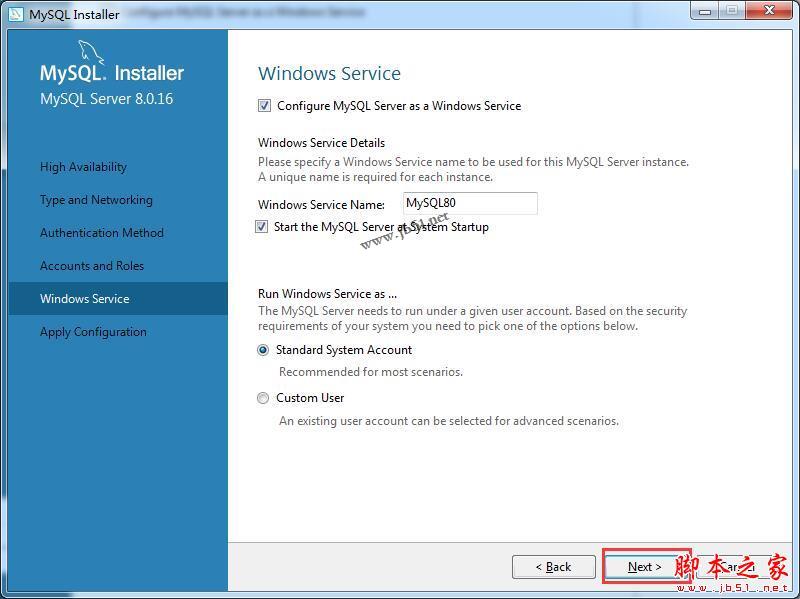The height and width of the screenshot is (599, 800).
Task: Cancel the MySQL configuration wizard
Action: coord(737,566)
